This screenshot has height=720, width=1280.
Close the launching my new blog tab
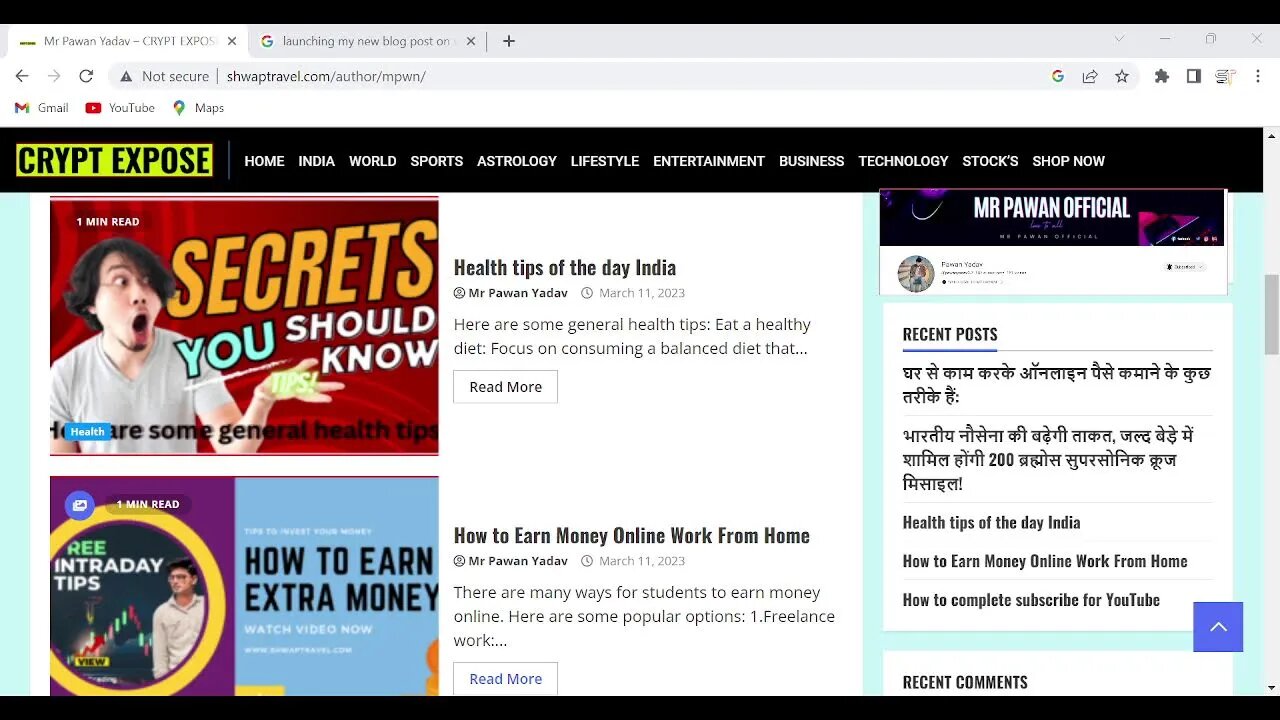472,41
